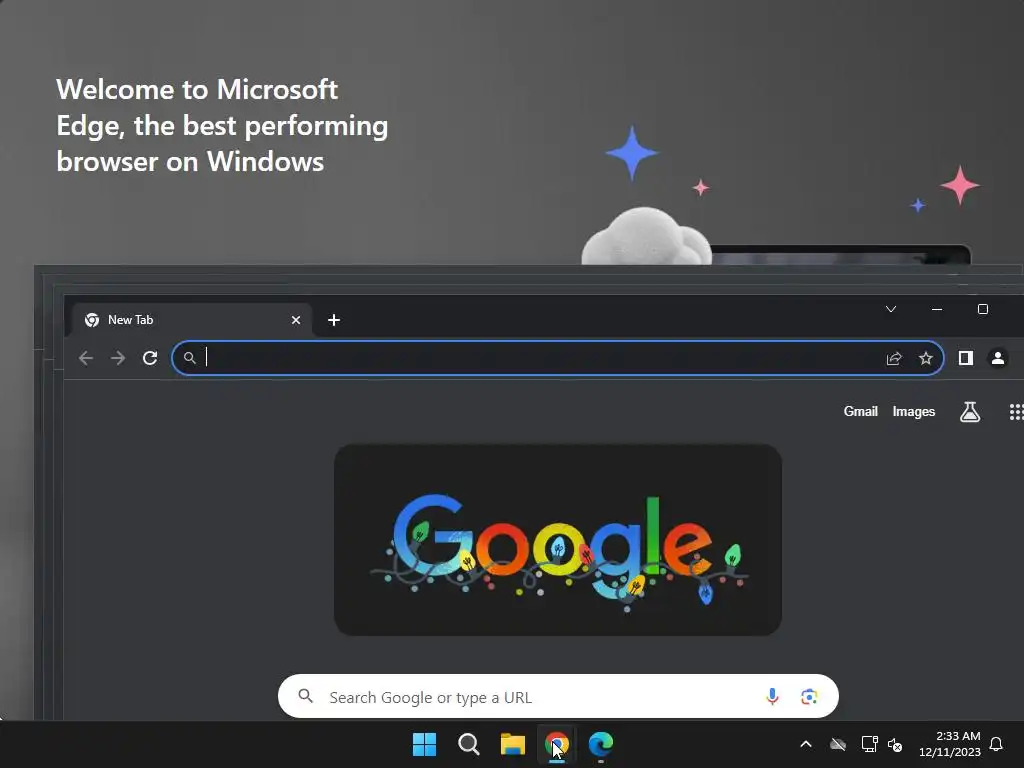Screen dimensions: 1024x768
Task: Minimize the Chrome window
Action: tap(937, 309)
